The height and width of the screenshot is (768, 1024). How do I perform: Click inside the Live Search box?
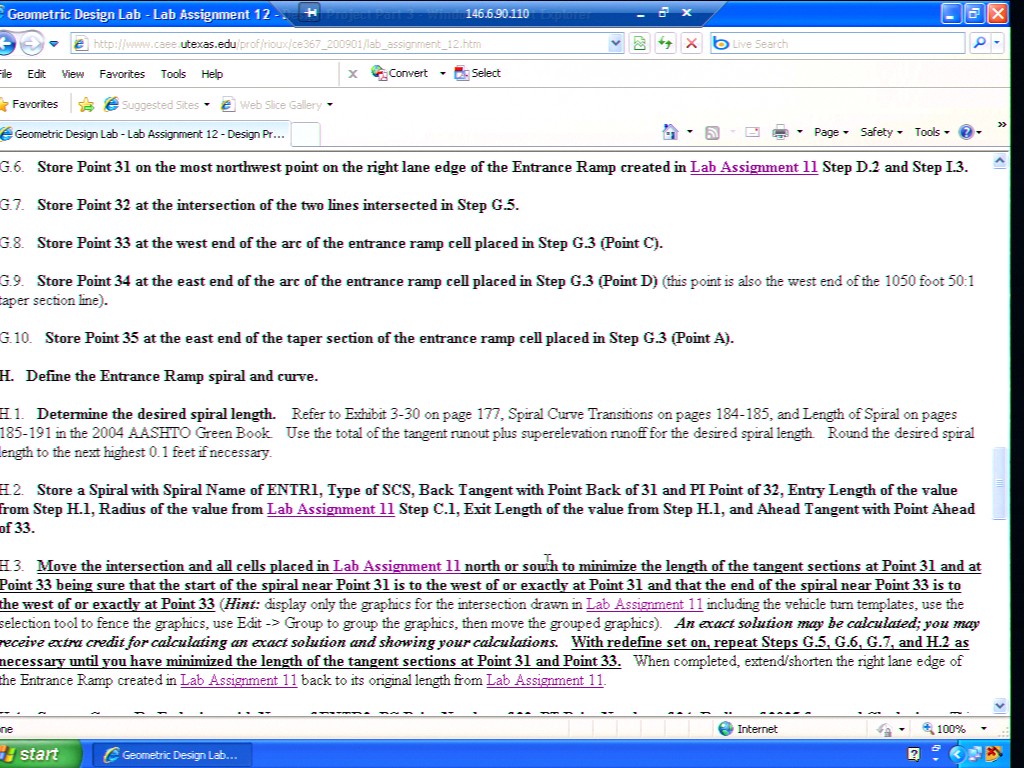pyautogui.click(x=838, y=44)
